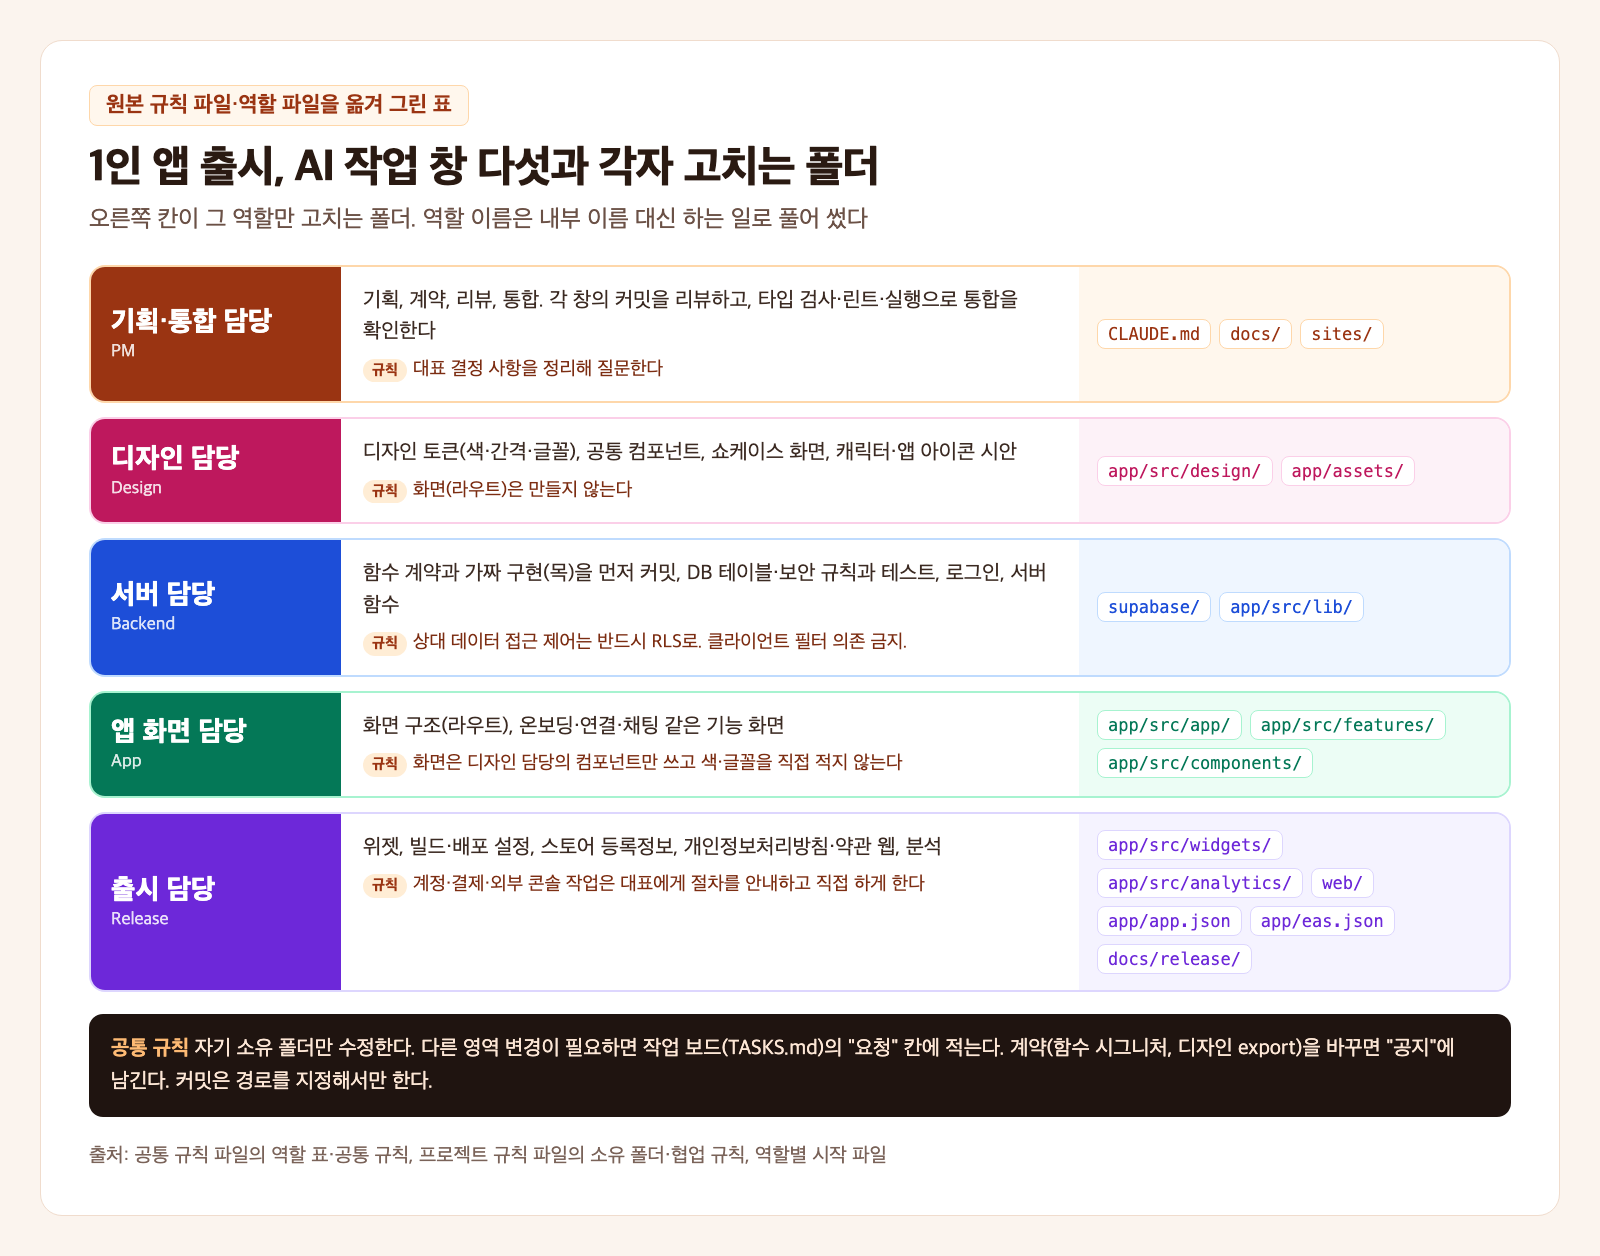Click the CLAUDE.md folder chip
The height and width of the screenshot is (1256, 1600).
(x=1154, y=334)
